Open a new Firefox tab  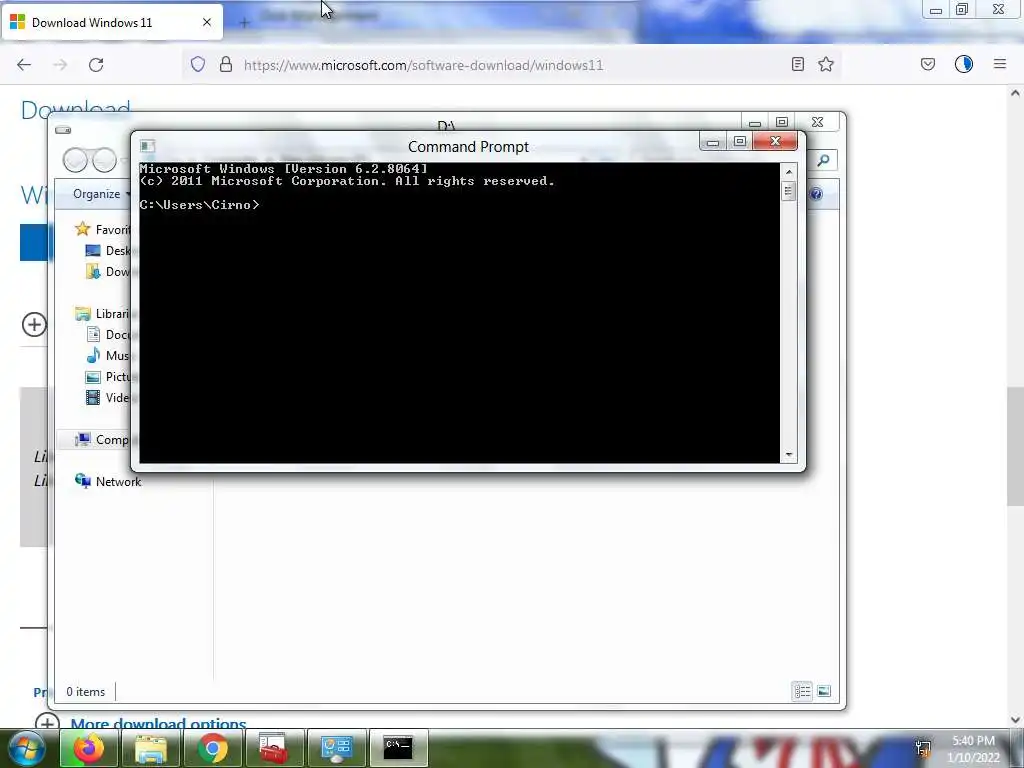(x=244, y=23)
